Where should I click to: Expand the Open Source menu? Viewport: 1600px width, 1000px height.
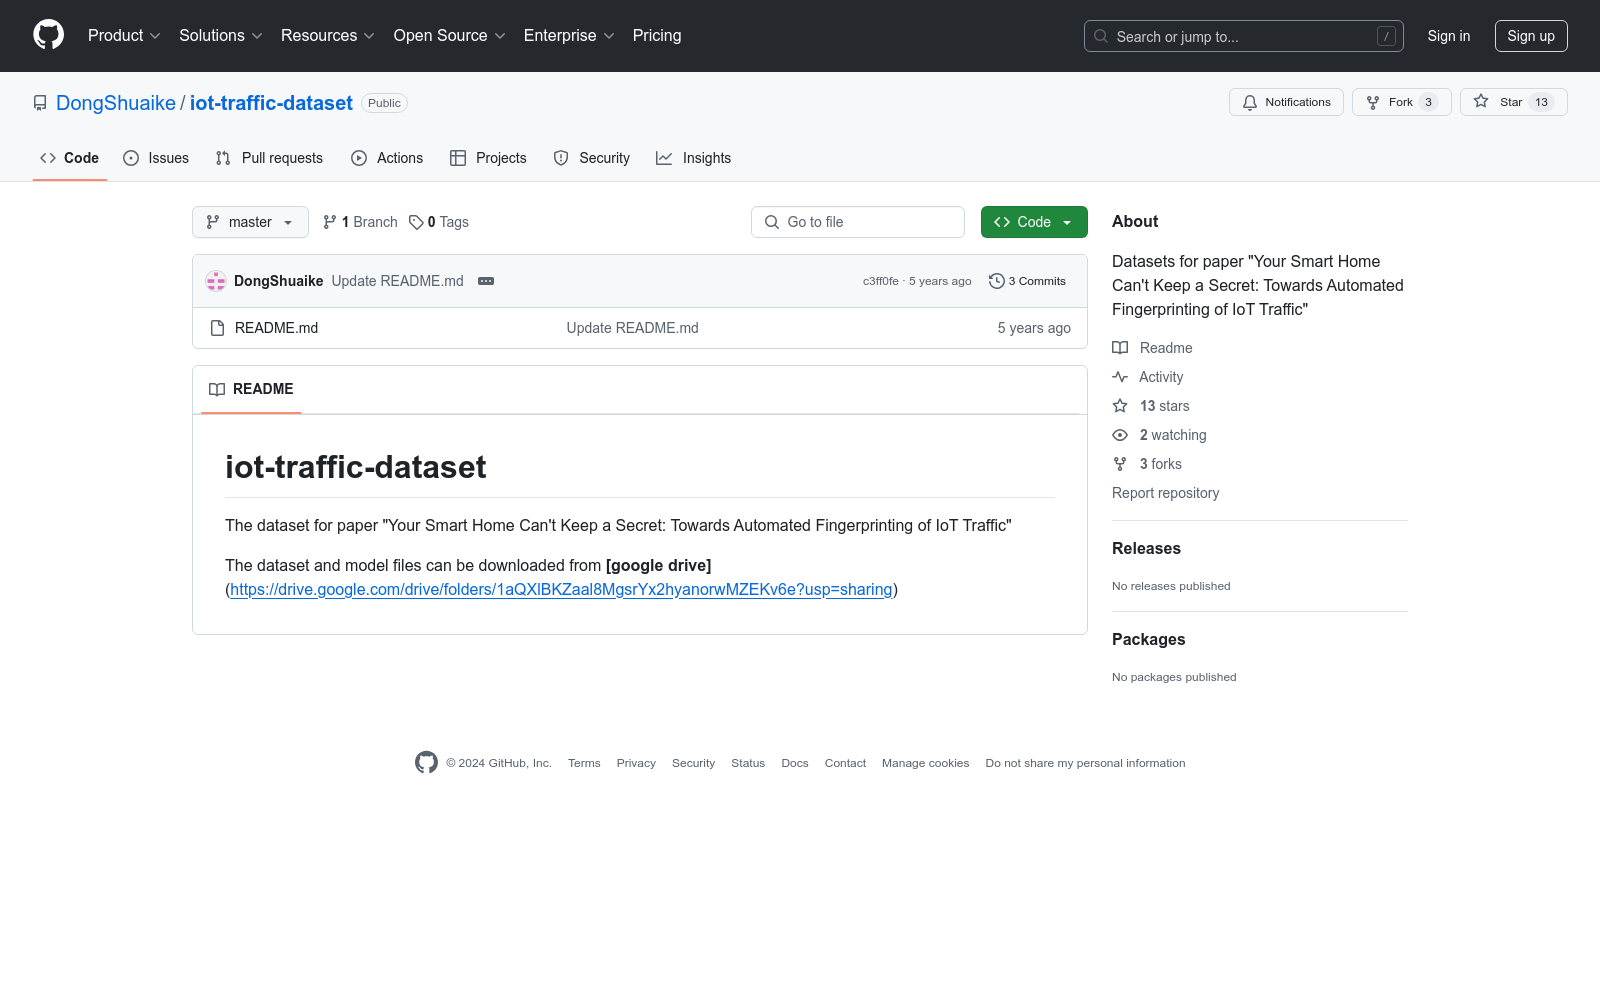tap(450, 36)
